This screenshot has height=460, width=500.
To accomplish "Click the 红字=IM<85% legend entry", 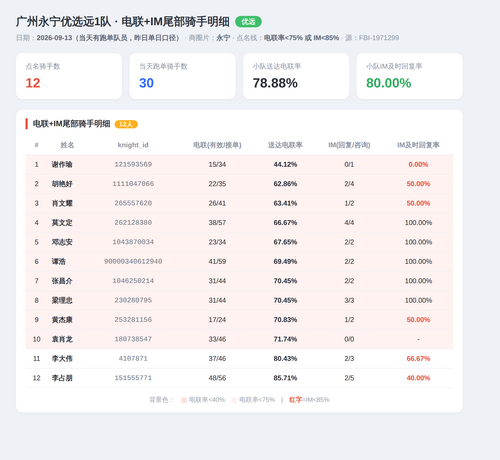I will tap(309, 400).
